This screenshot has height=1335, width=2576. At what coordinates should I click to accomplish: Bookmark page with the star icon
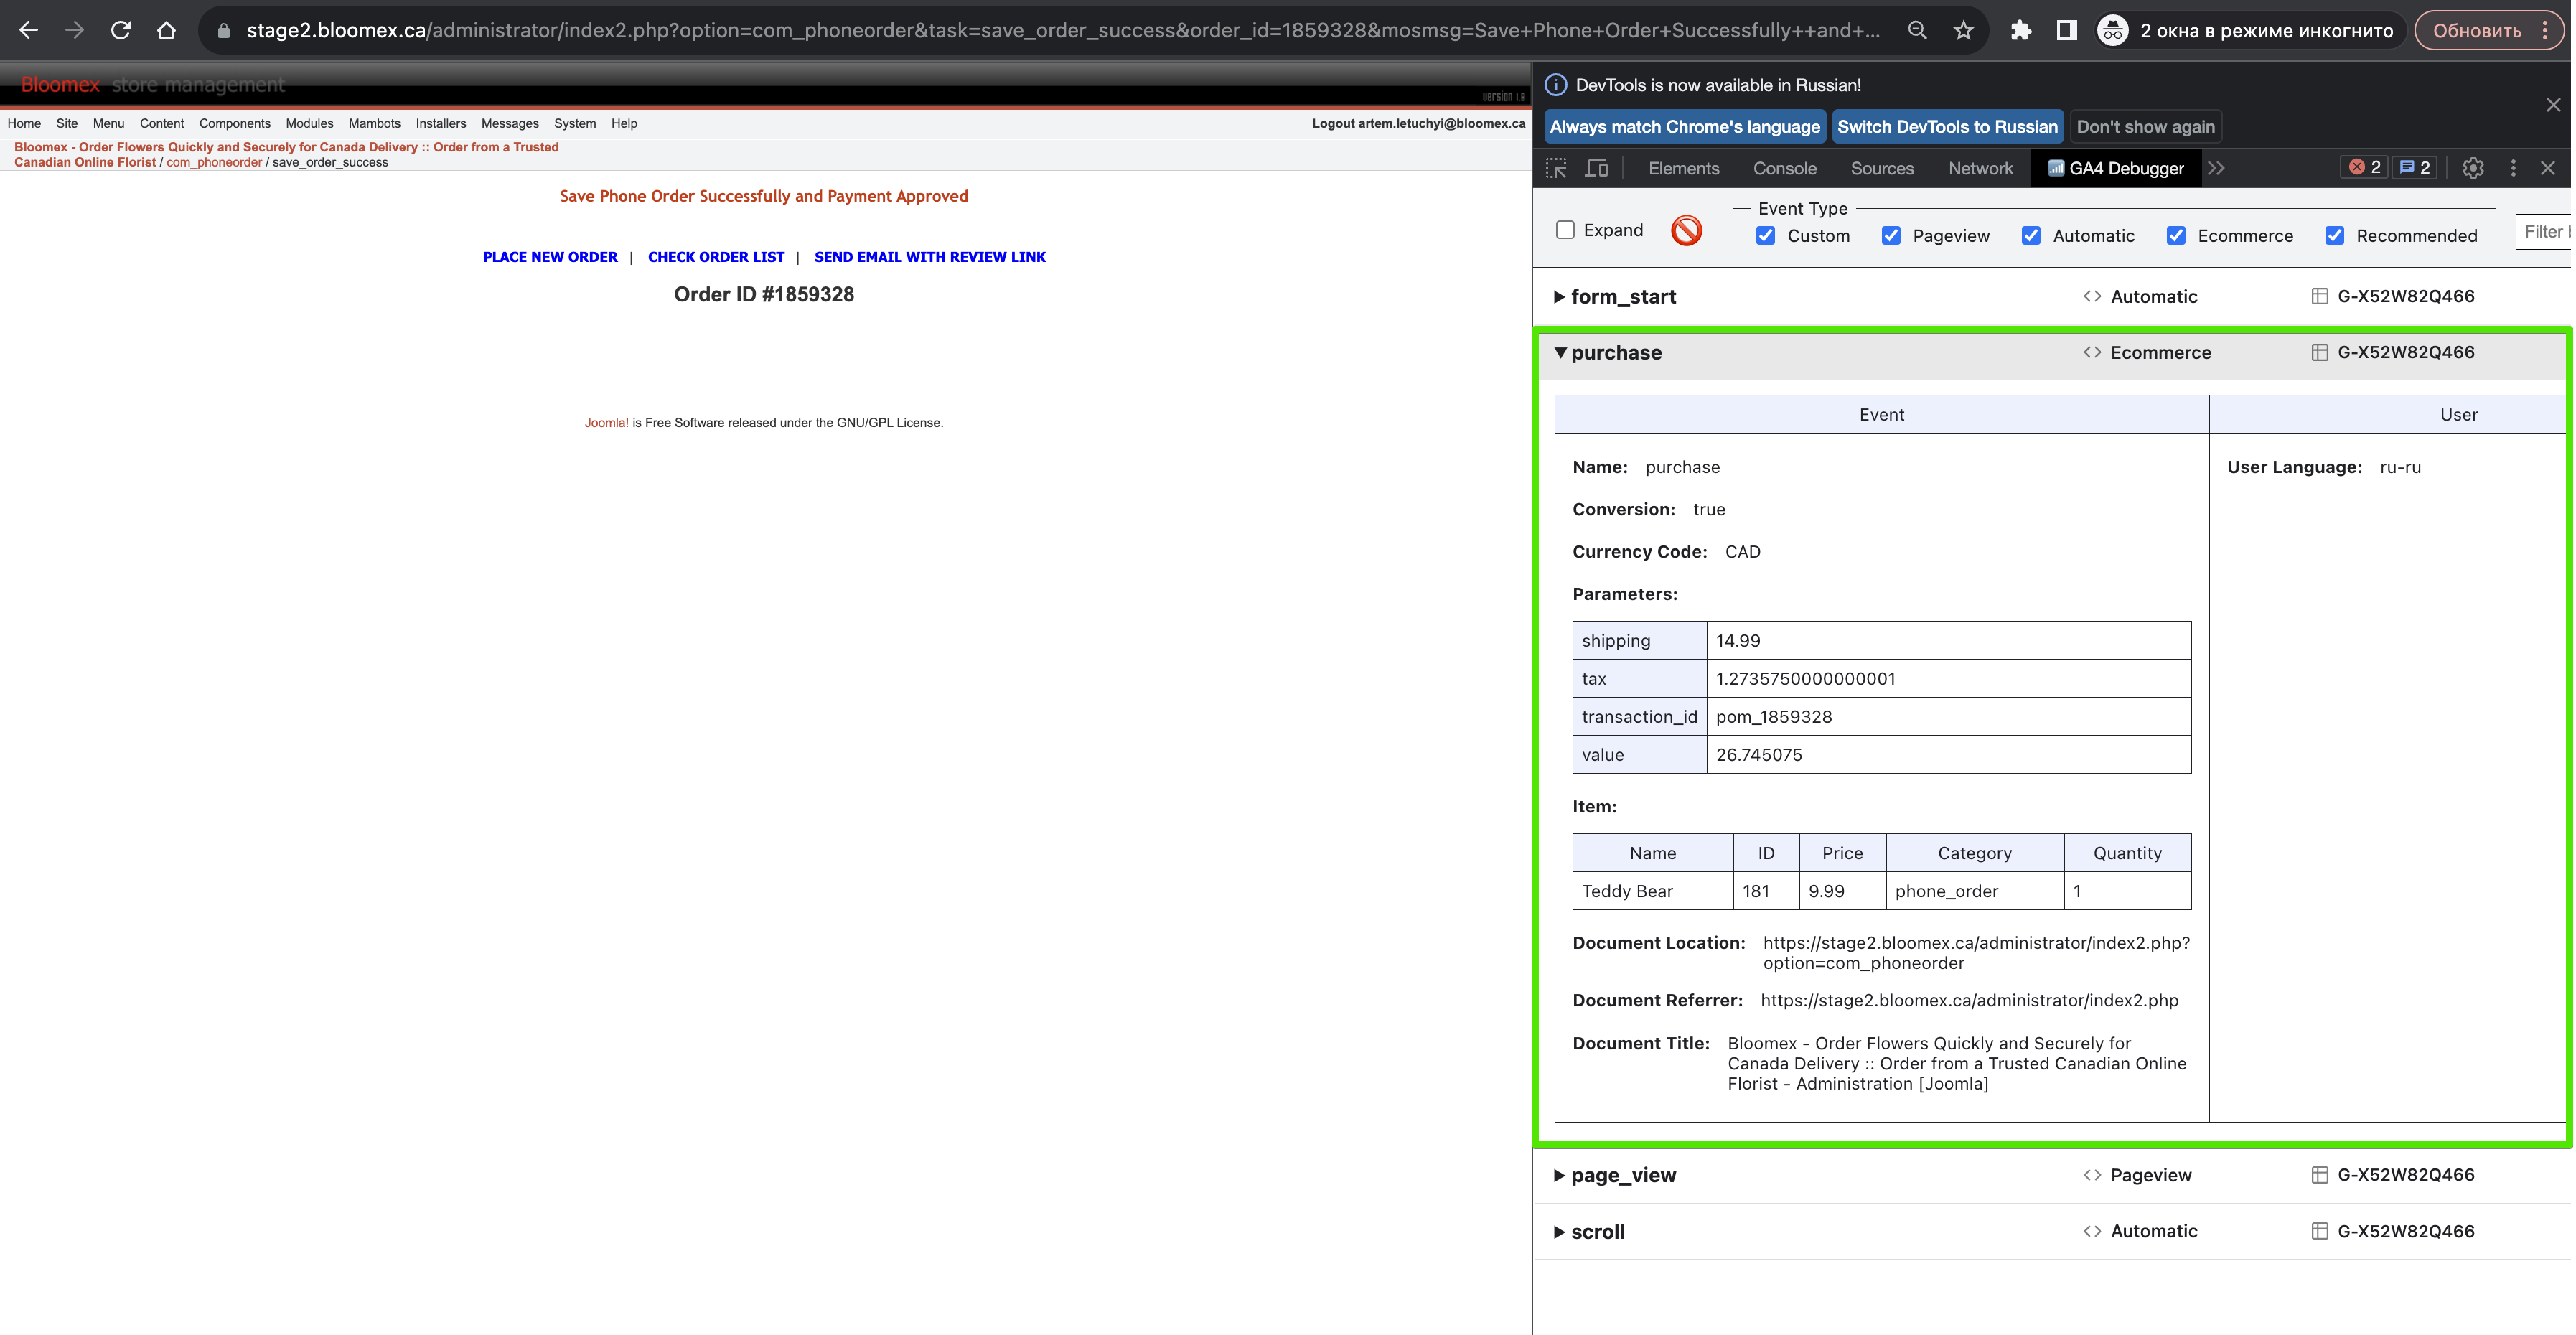[x=1964, y=30]
